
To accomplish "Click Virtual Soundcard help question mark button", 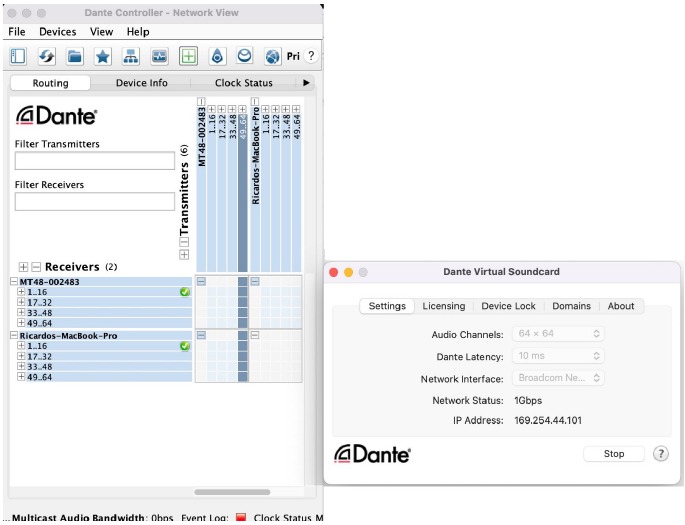I will [x=661, y=454].
